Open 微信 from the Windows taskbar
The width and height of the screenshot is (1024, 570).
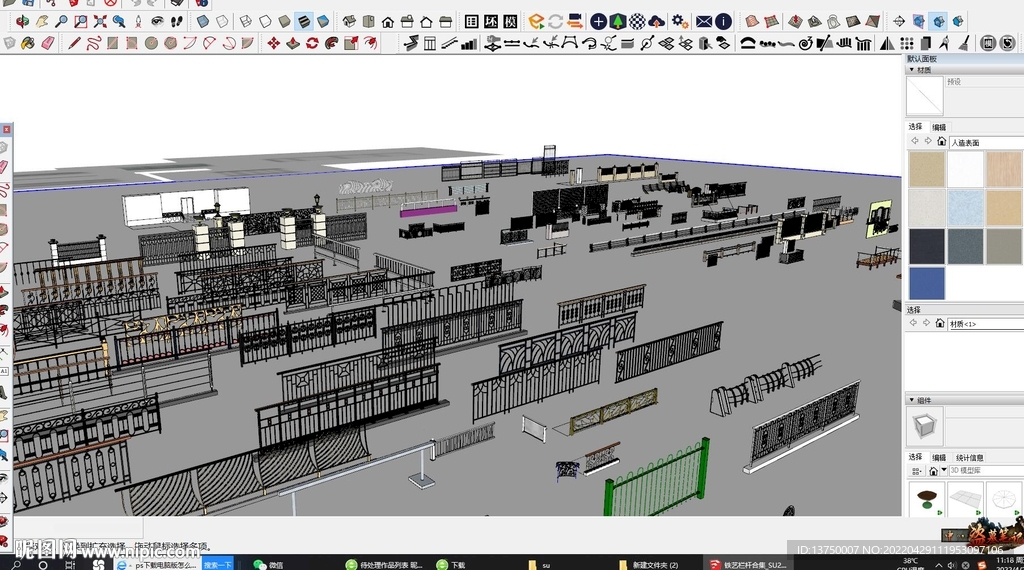click(268, 564)
